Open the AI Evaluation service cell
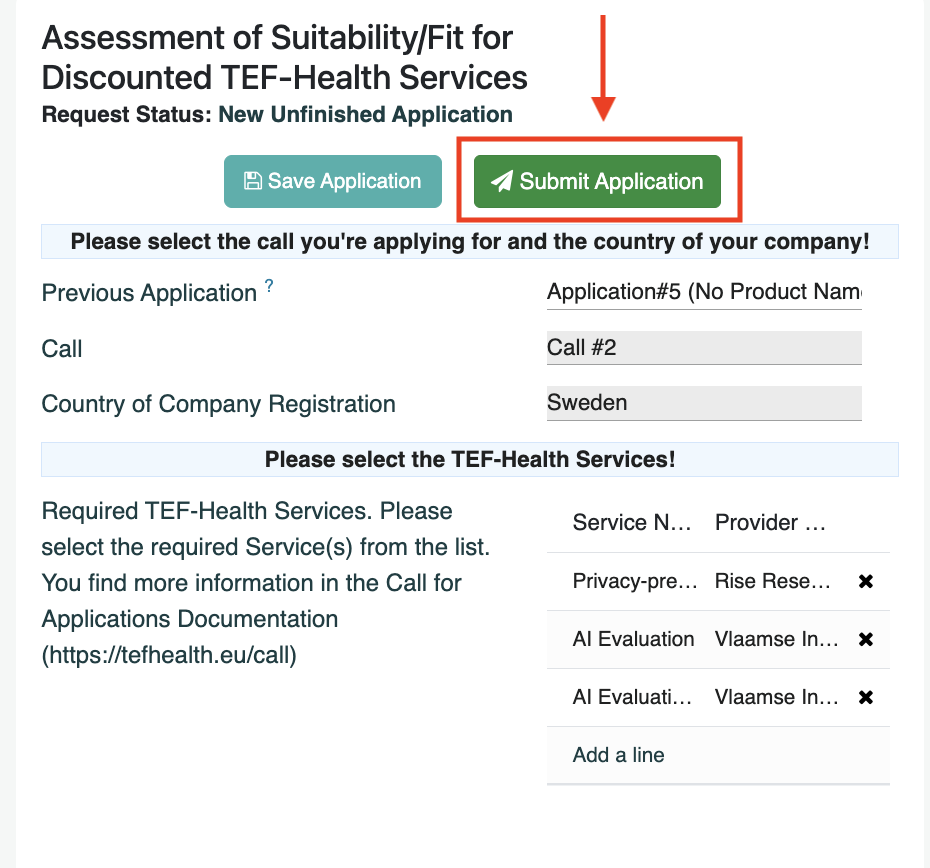This screenshot has height=868, width=930. [633, 639]
